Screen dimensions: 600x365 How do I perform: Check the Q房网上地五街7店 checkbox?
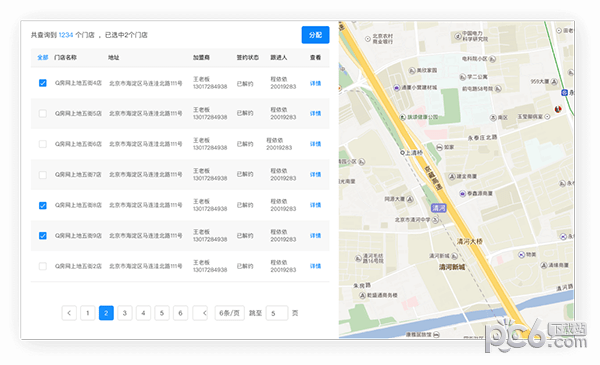(43, 175)
